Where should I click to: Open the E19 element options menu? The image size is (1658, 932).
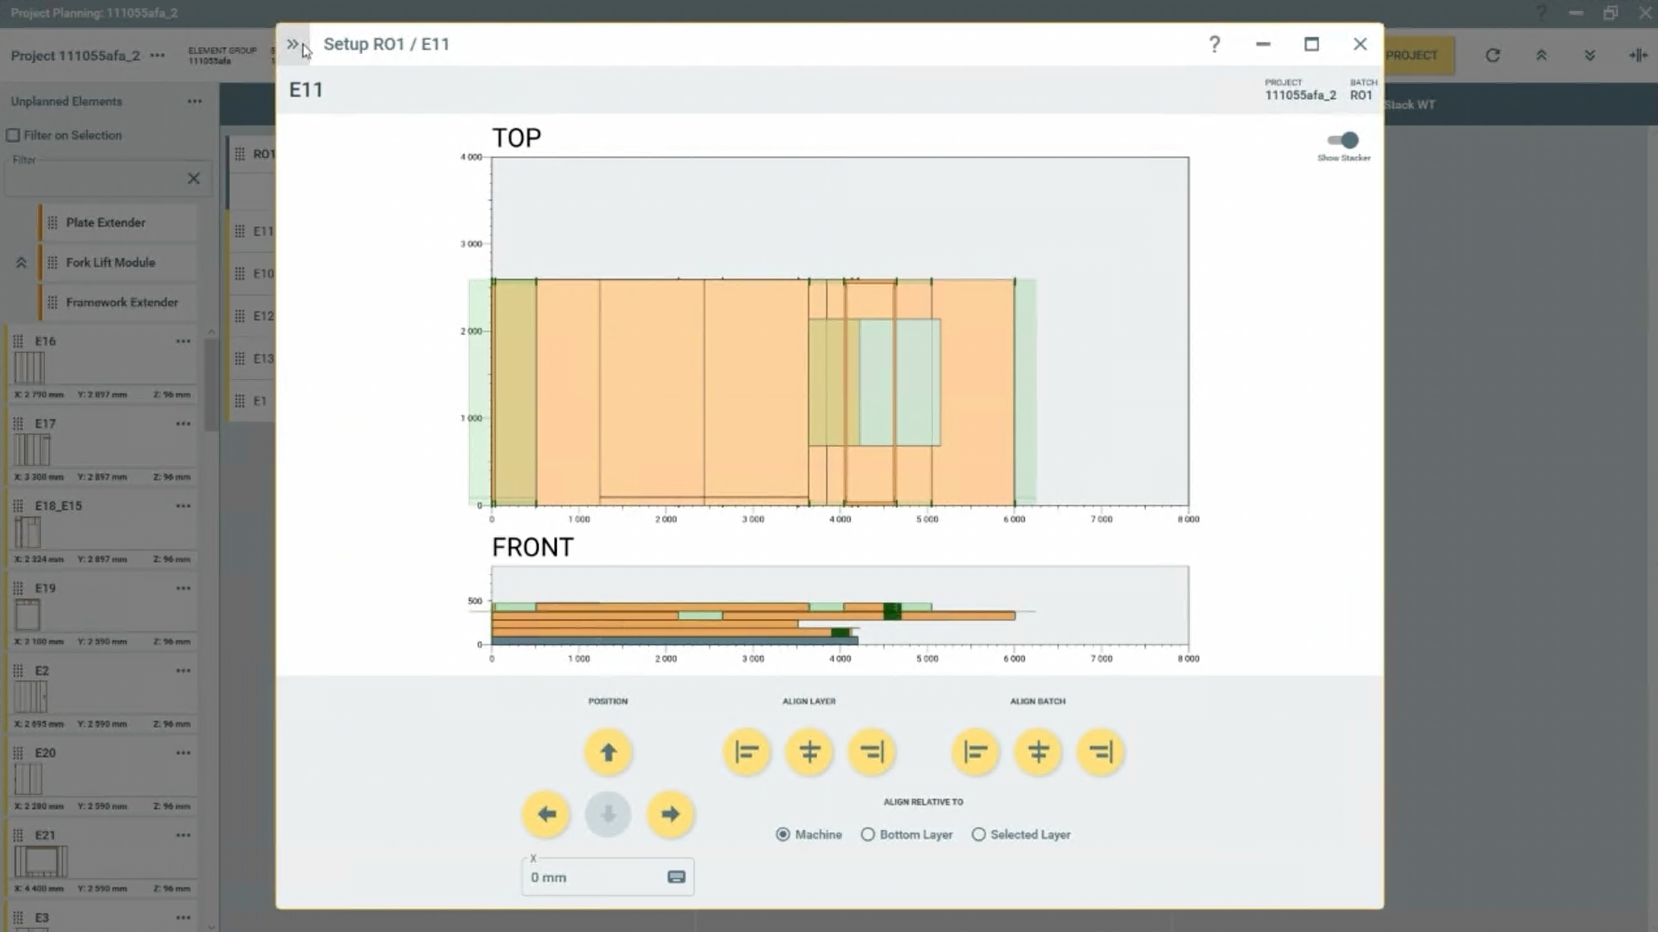click(x=183, y=588)
